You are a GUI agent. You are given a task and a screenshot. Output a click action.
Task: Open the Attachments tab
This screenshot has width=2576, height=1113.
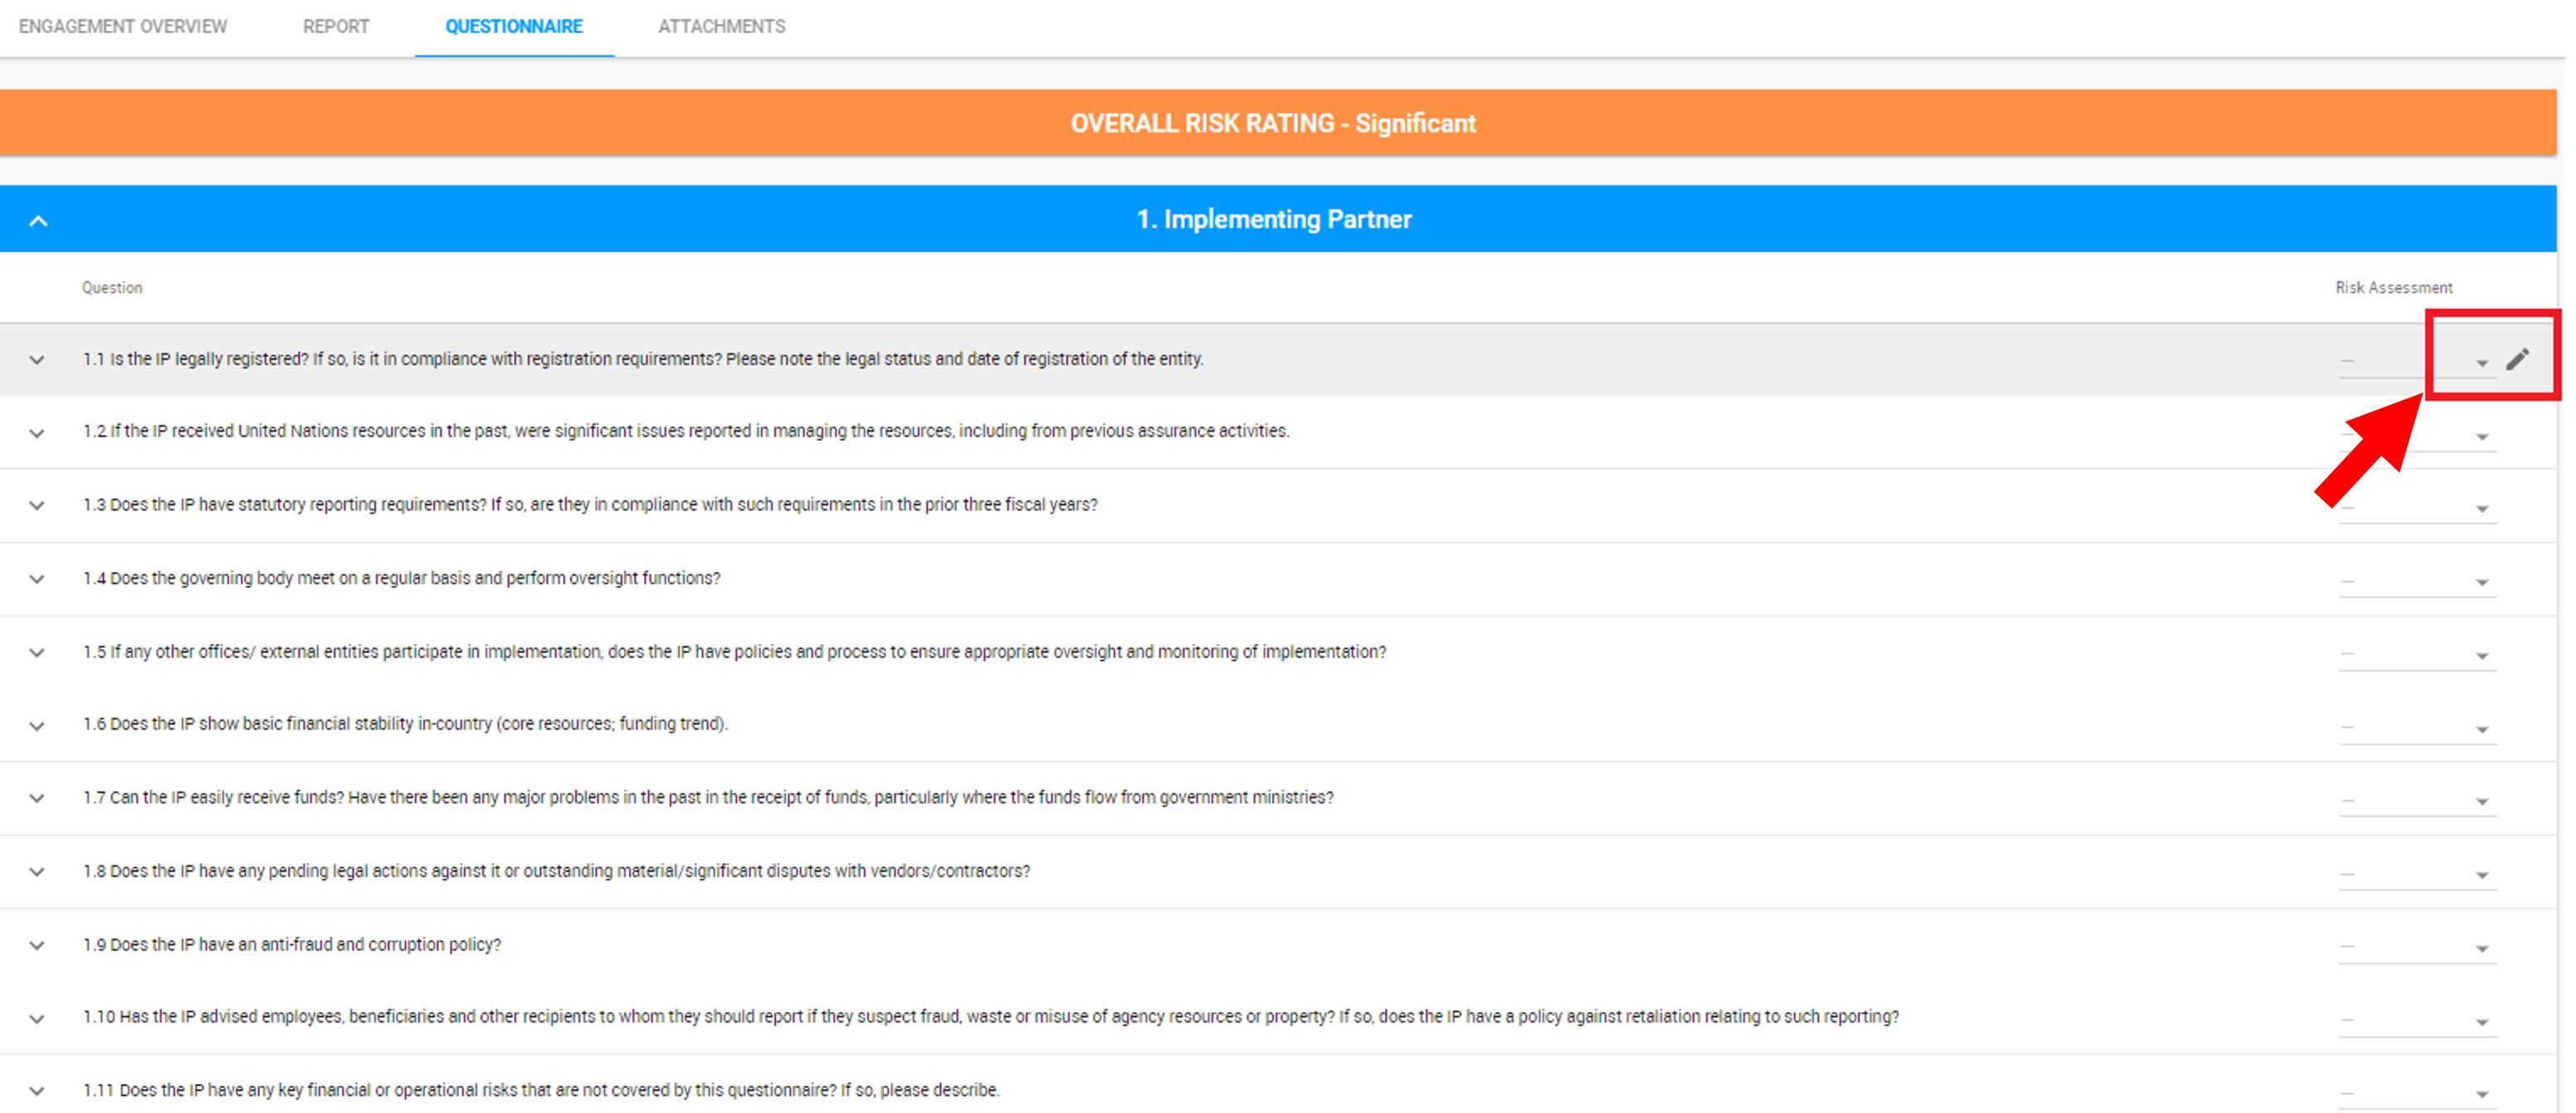point(722,27)
